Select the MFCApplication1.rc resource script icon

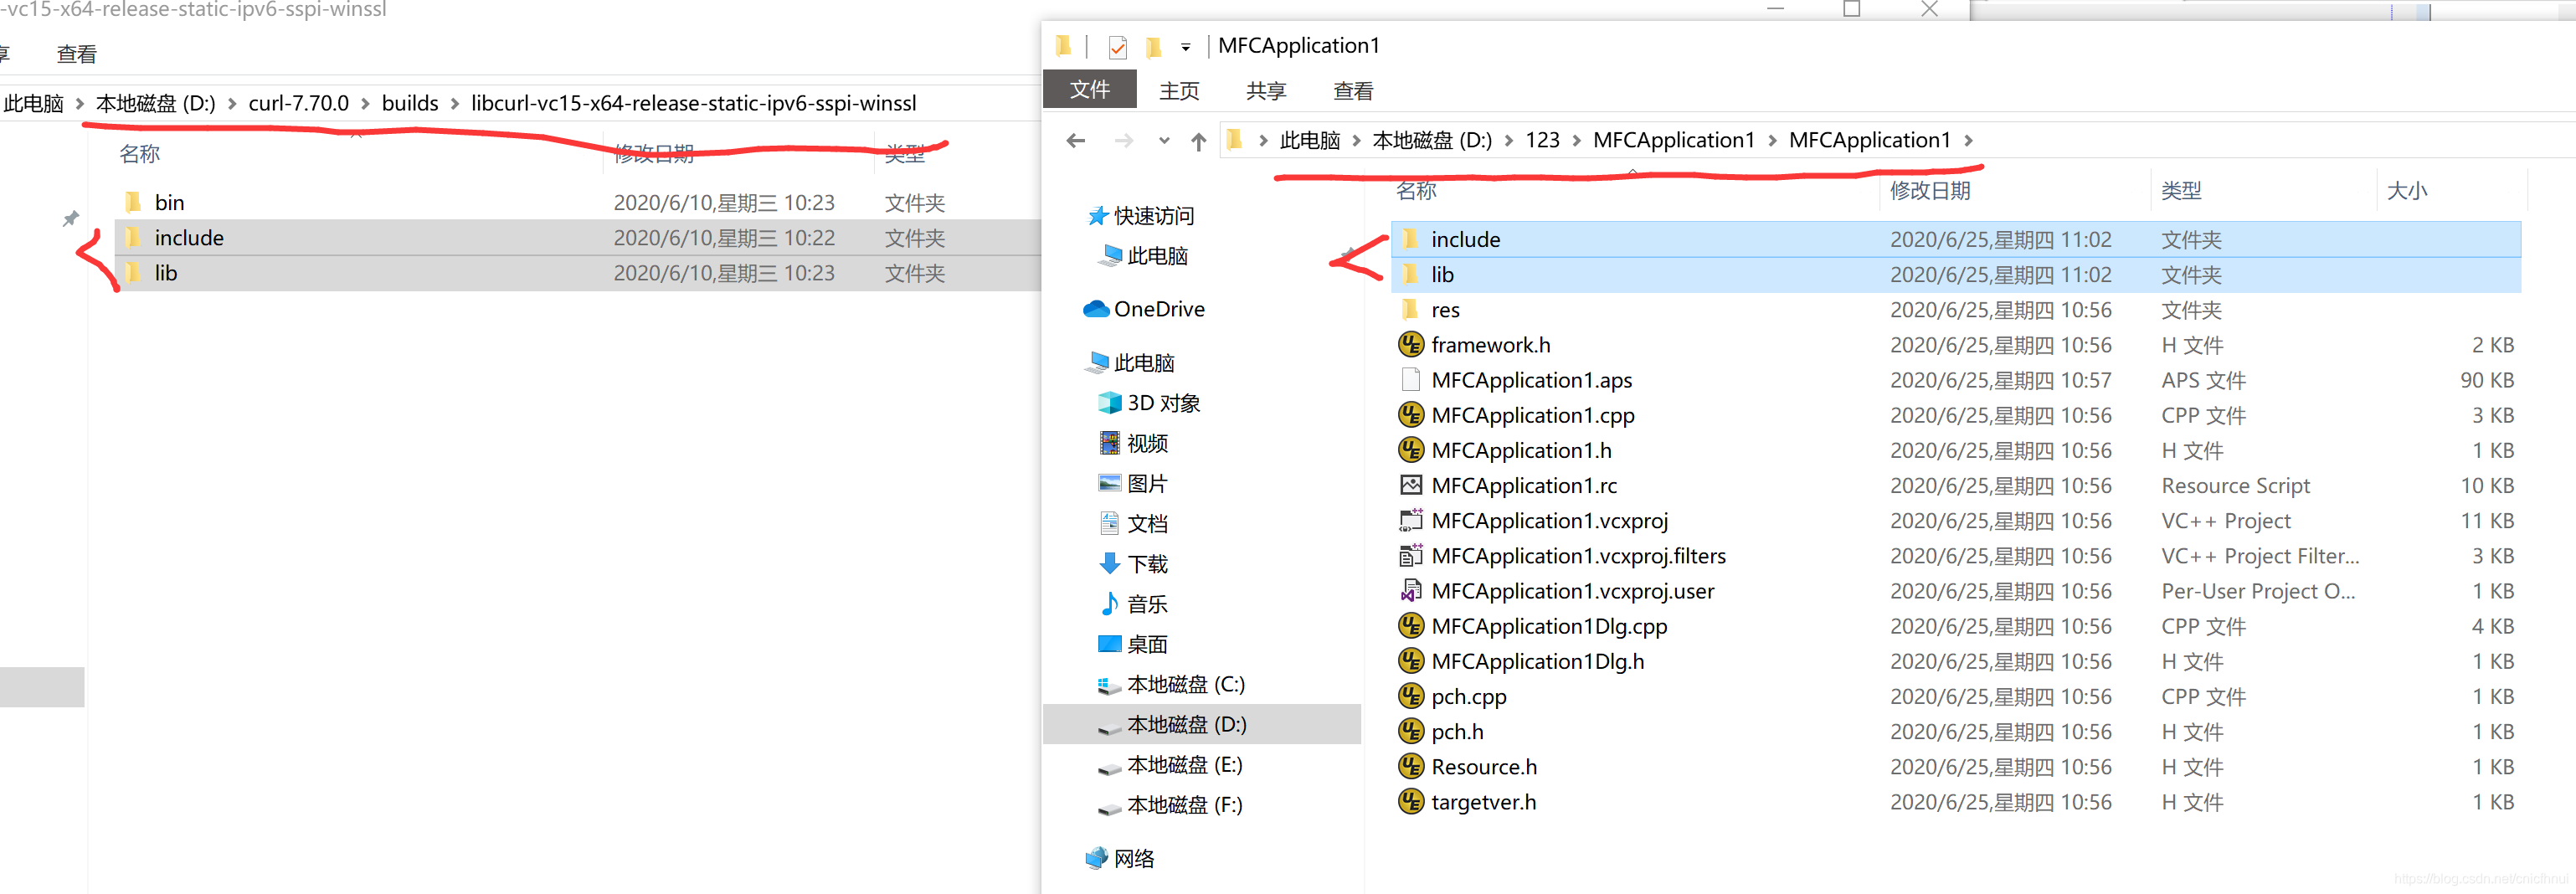point(1410,485)
